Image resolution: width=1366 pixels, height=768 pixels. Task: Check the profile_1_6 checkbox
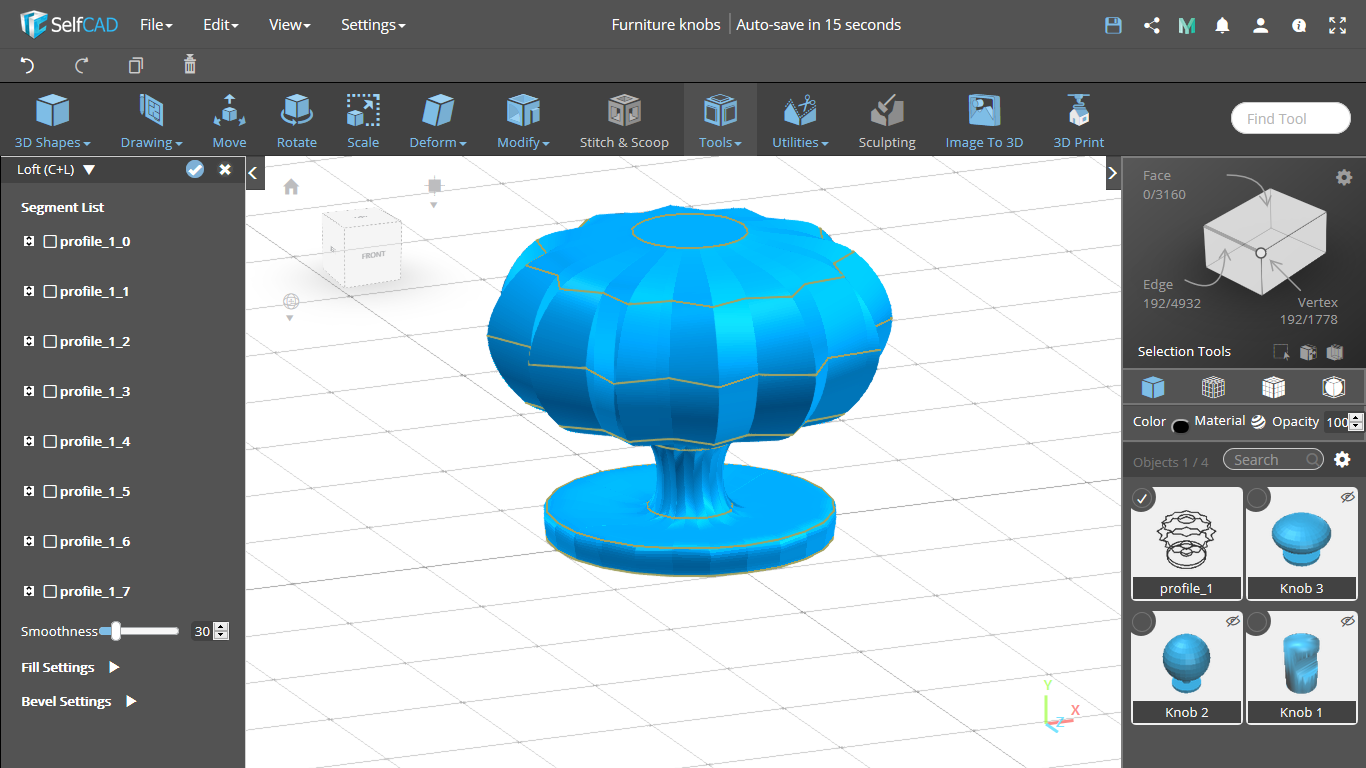[x=50, y=541]
